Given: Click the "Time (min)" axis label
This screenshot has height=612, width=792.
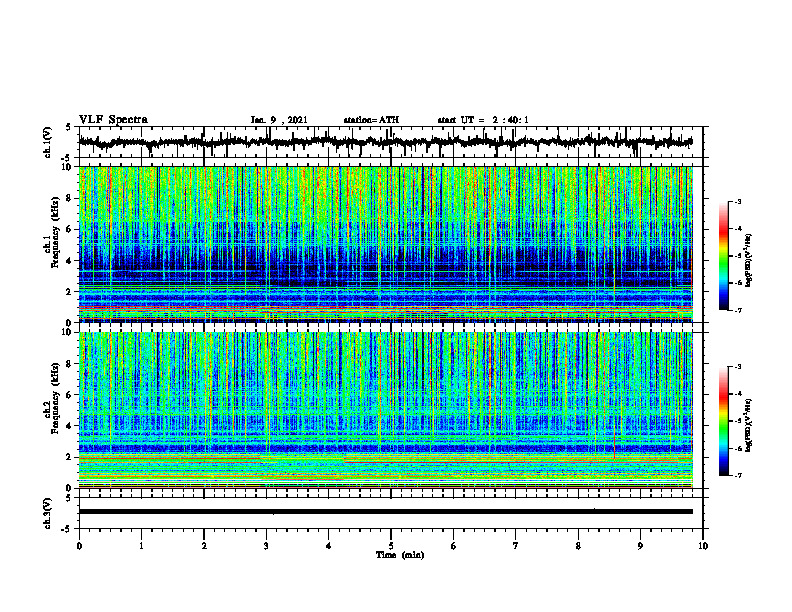Looking at the screenshot, I should (400, 555).
